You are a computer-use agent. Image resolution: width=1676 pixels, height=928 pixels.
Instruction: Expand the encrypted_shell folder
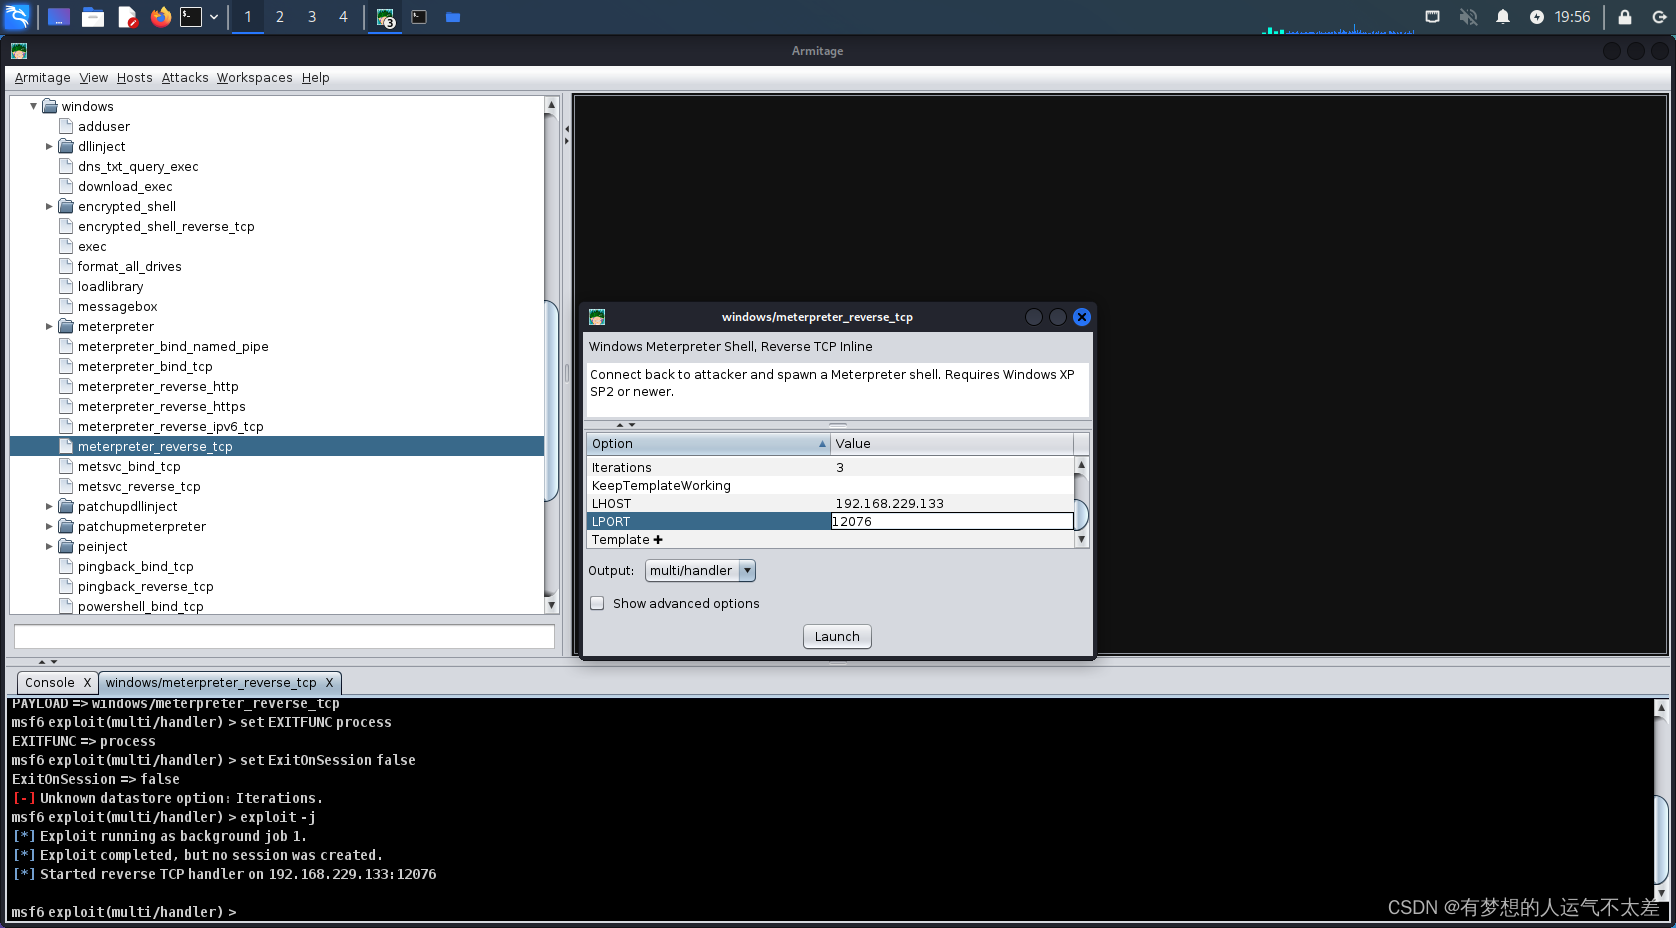pos(49,206)
